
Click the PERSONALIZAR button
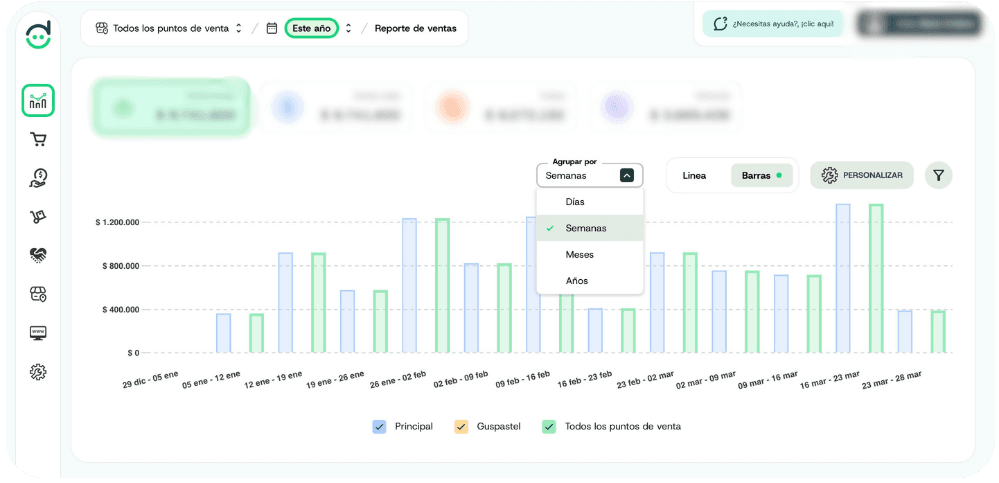coord(862,175)
